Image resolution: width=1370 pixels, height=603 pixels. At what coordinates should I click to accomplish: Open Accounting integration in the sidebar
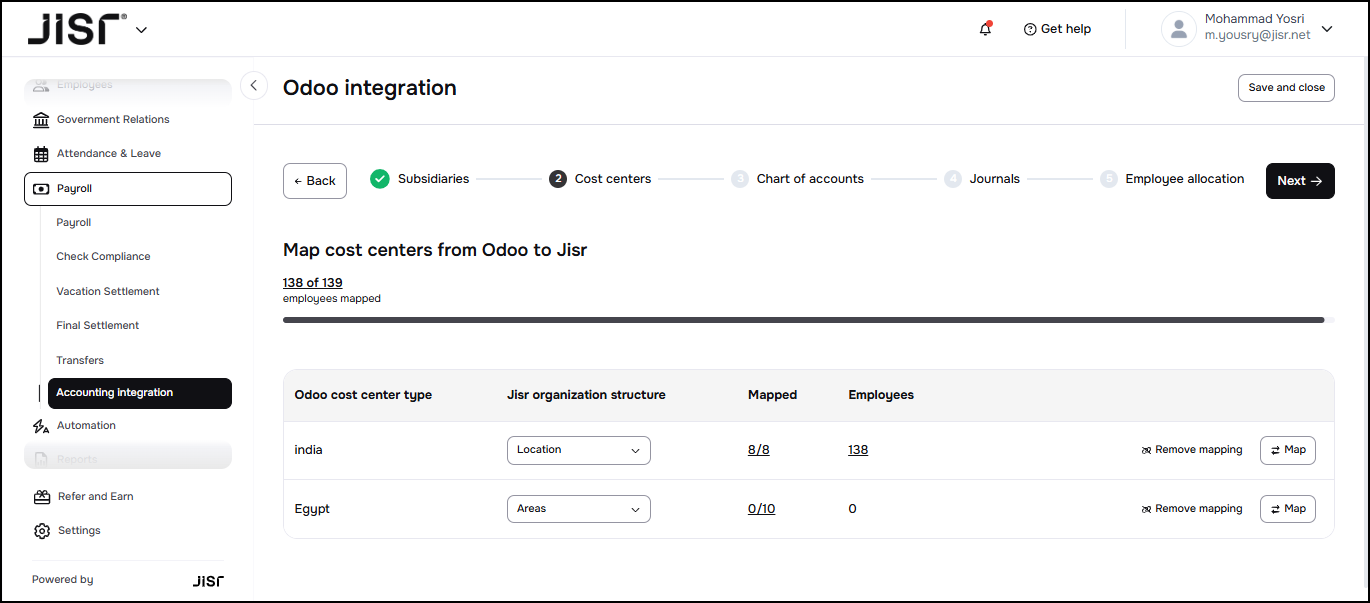[x=139, y=393]
